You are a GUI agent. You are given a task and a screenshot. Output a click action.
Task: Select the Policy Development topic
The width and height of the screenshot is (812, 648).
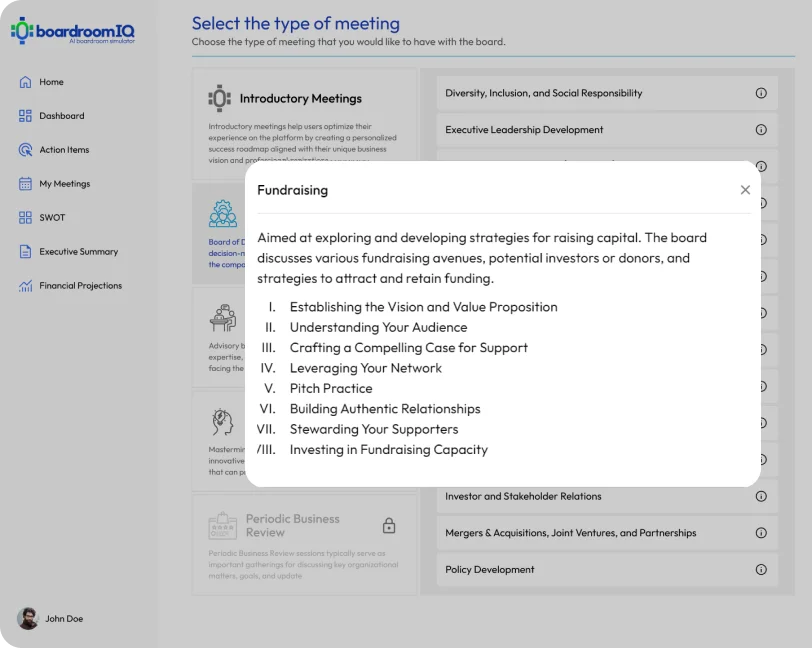(490, 570)
